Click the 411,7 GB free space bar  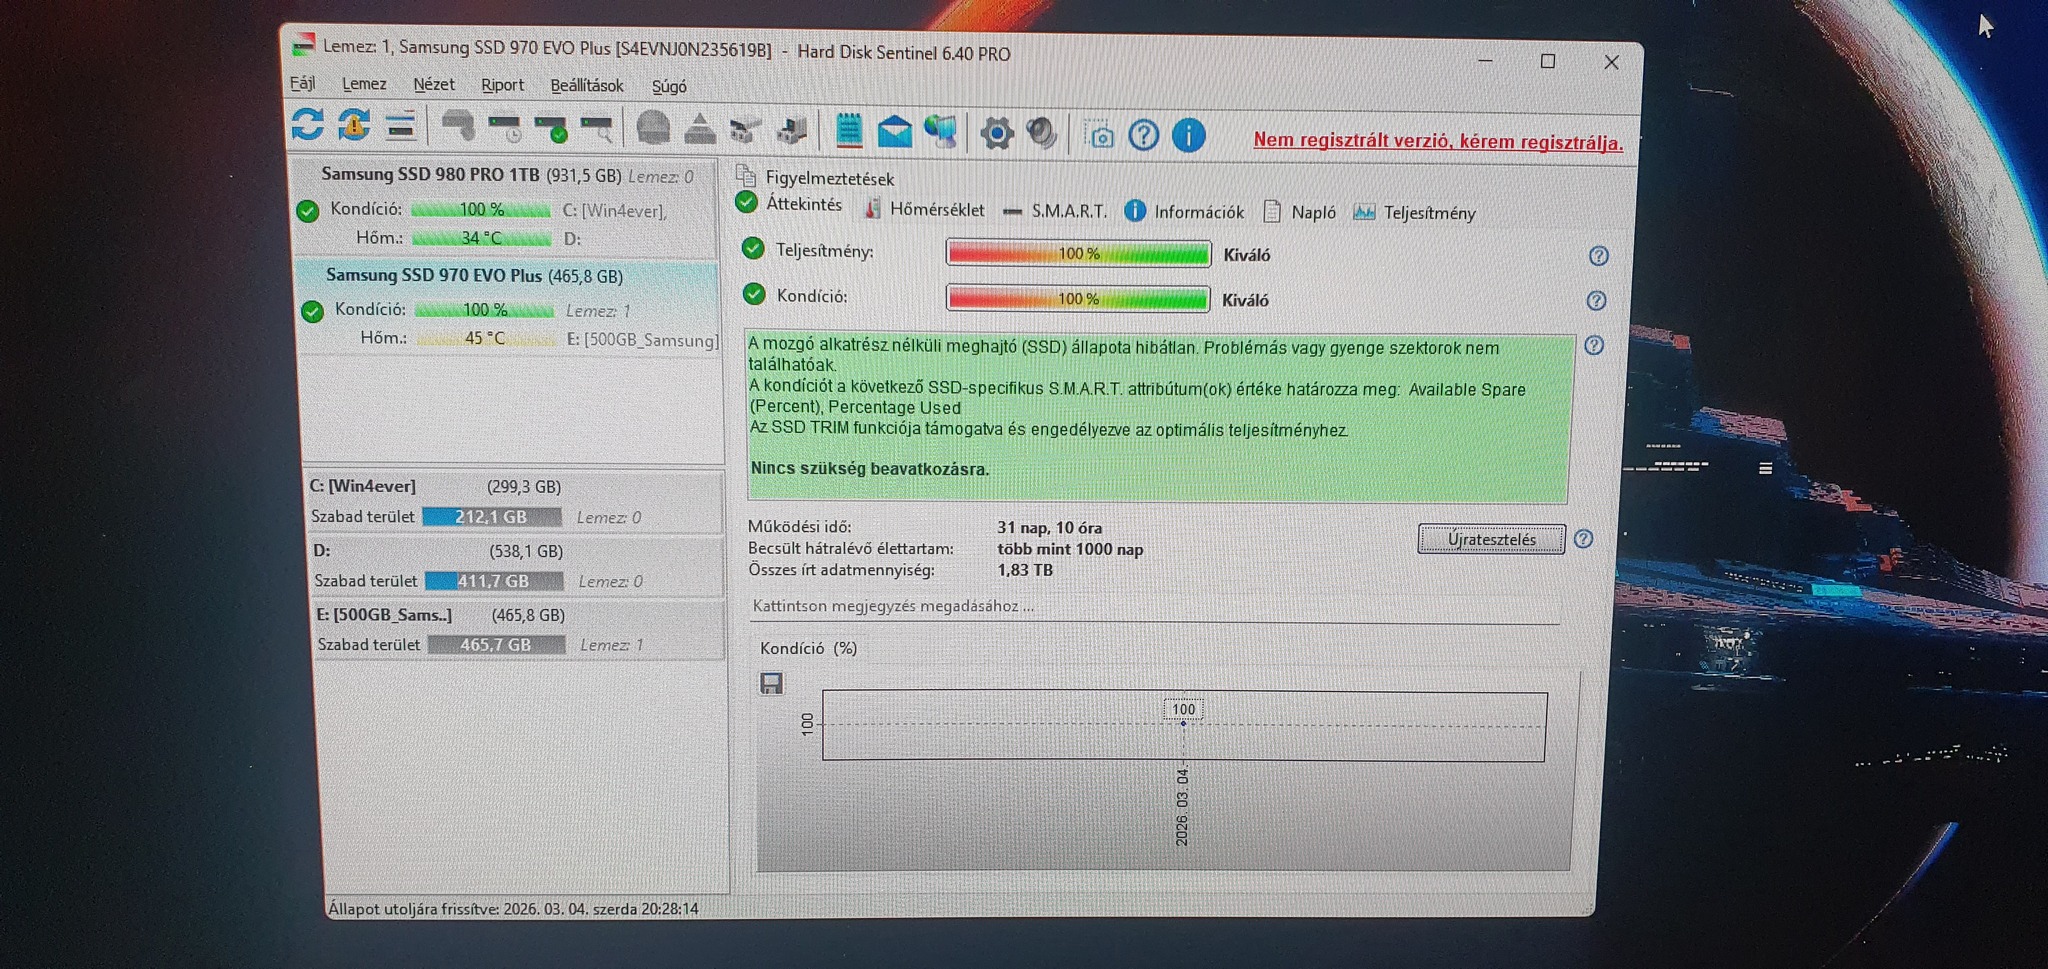(494, 581)
